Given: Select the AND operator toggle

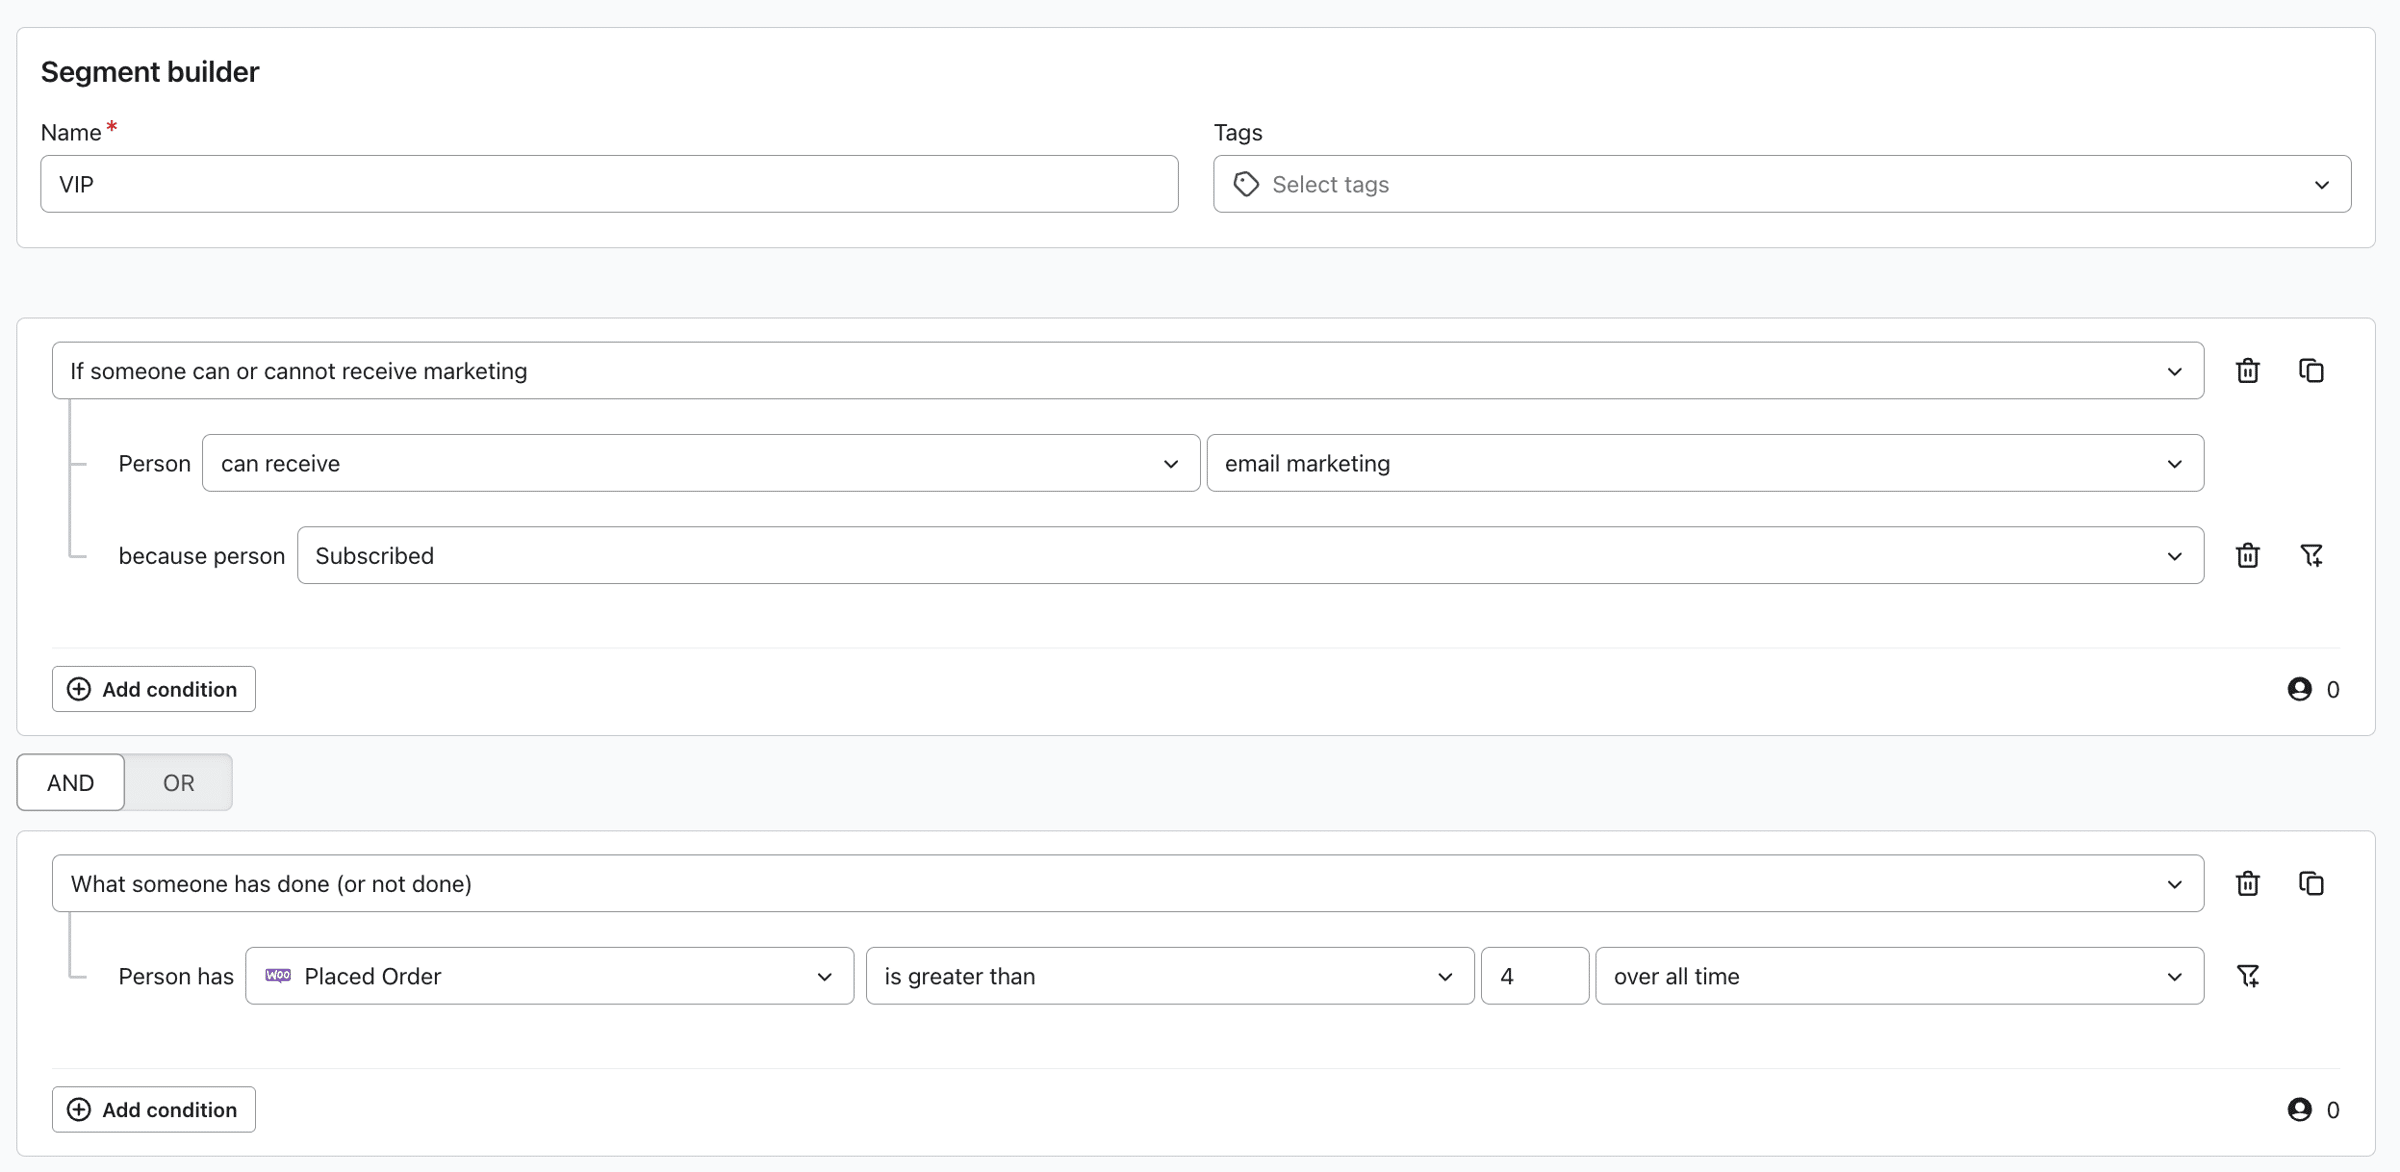Looking at the screenshot, I should [x=71, y=782].
